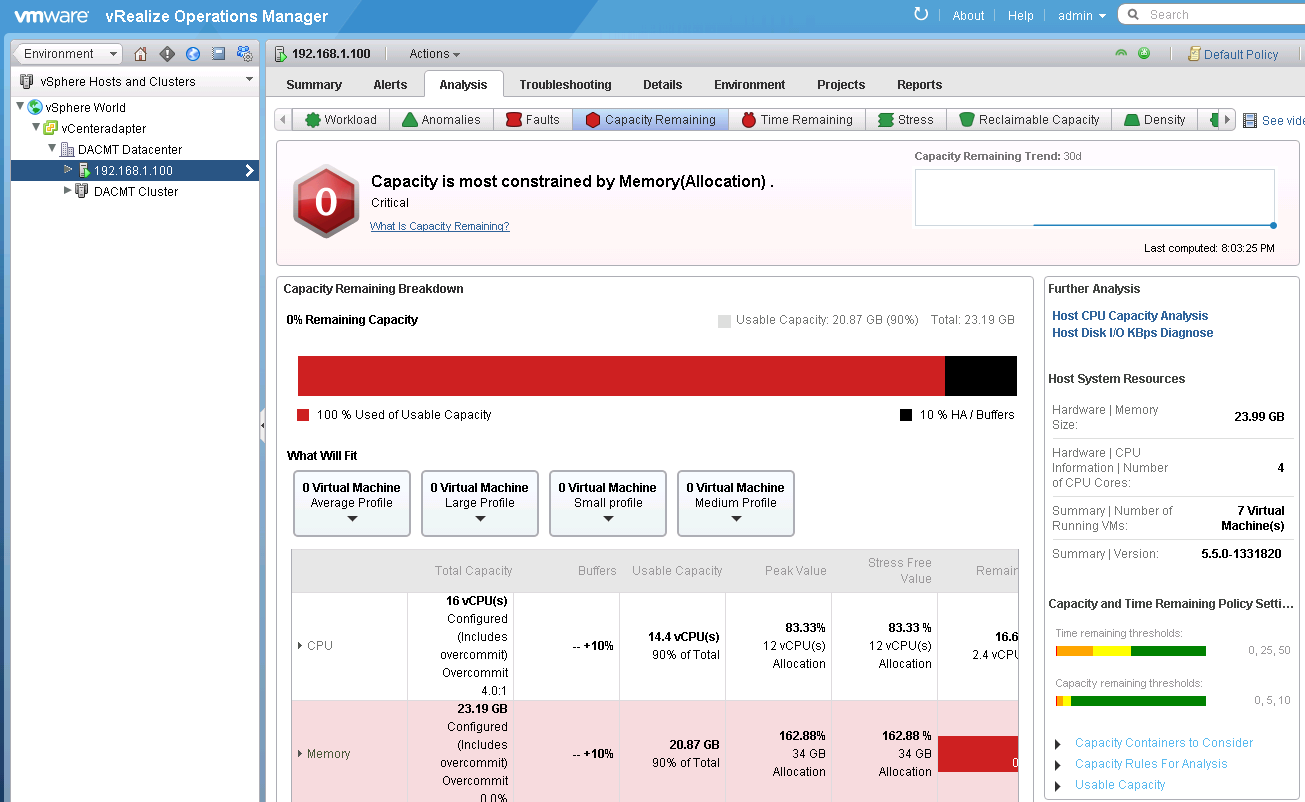Open the Time Remaining badge tab

pyautogui.click(x=798, y=120)
